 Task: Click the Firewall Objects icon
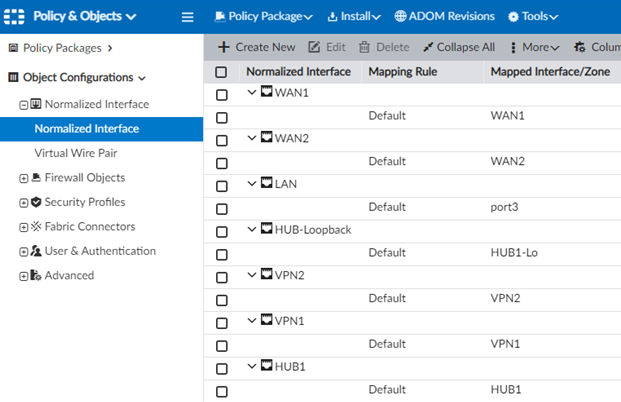36,178
